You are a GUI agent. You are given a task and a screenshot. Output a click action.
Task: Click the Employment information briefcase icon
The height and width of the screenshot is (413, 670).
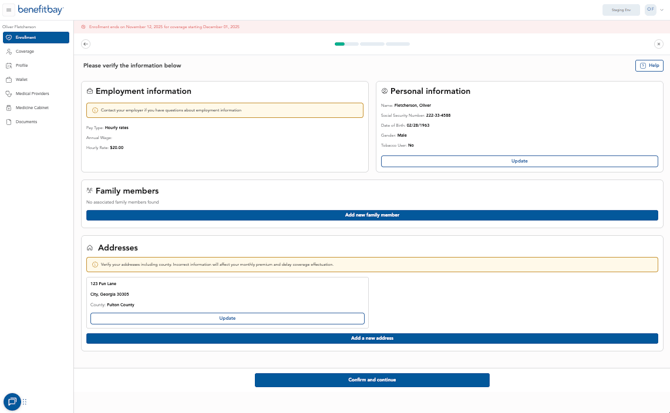90,91
